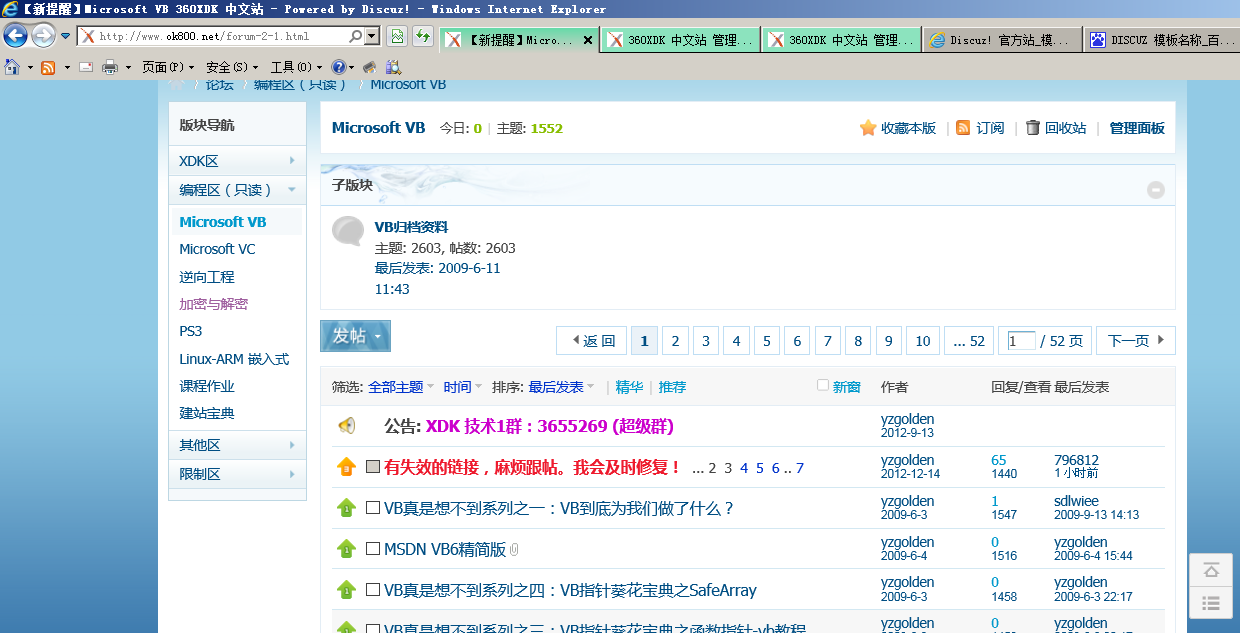Screen dimensions: 1240x633
Task: Open thread VB真是想不到系列之一
Action: [x=559, y=508]
